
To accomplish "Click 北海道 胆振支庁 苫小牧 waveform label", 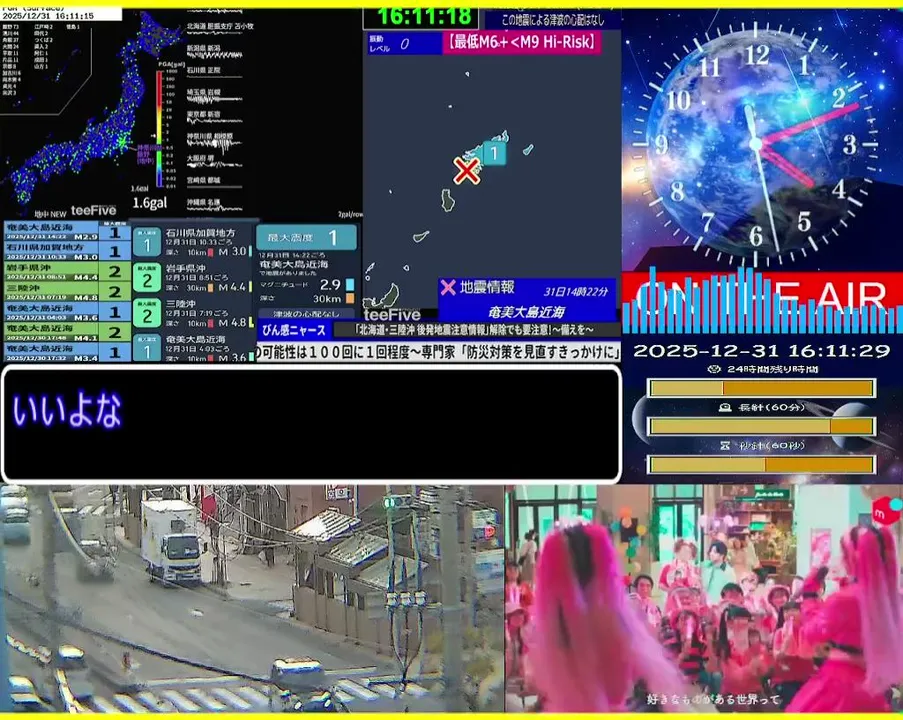I will (220, 26).
